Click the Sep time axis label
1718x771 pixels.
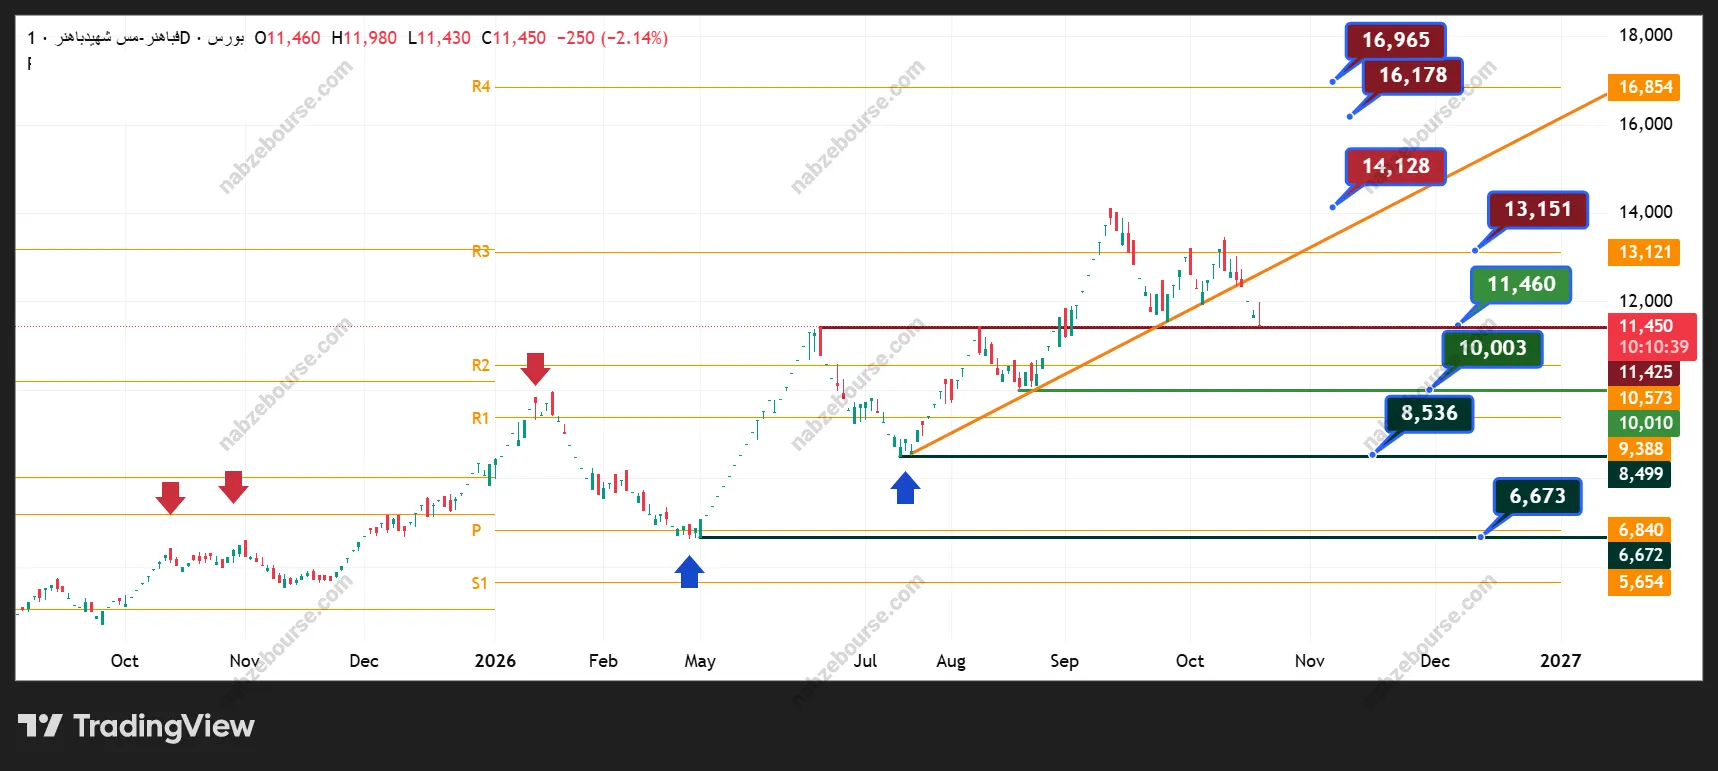coord(1064,661)
